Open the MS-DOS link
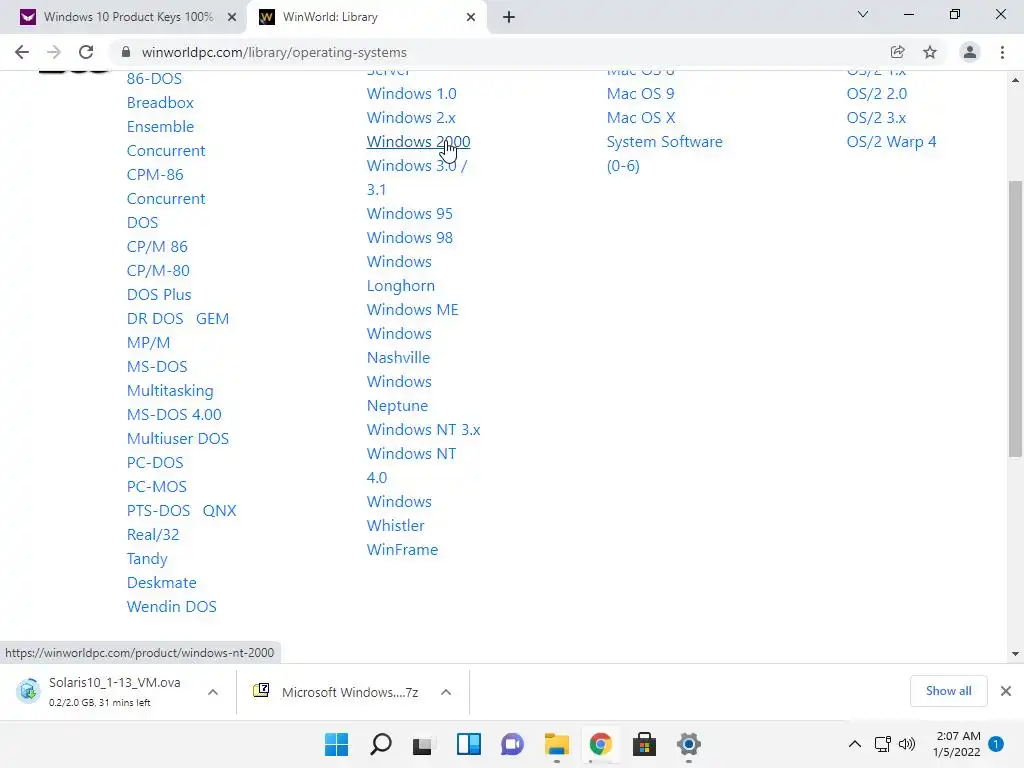Image resolution: width=1024 pixels, height=768 pixels. [157, 366]
